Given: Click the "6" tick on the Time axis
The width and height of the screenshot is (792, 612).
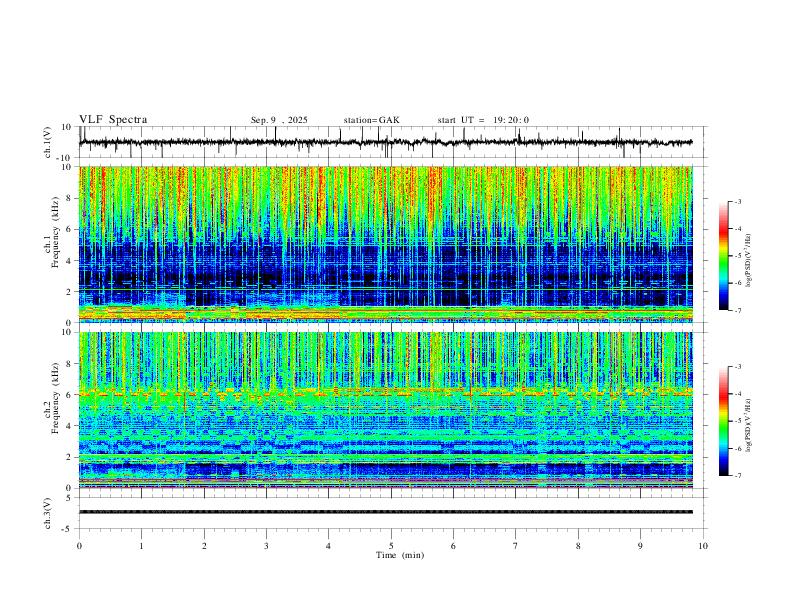Looking at the screenshot, I should pyautogui.click(x=453, y=546).
